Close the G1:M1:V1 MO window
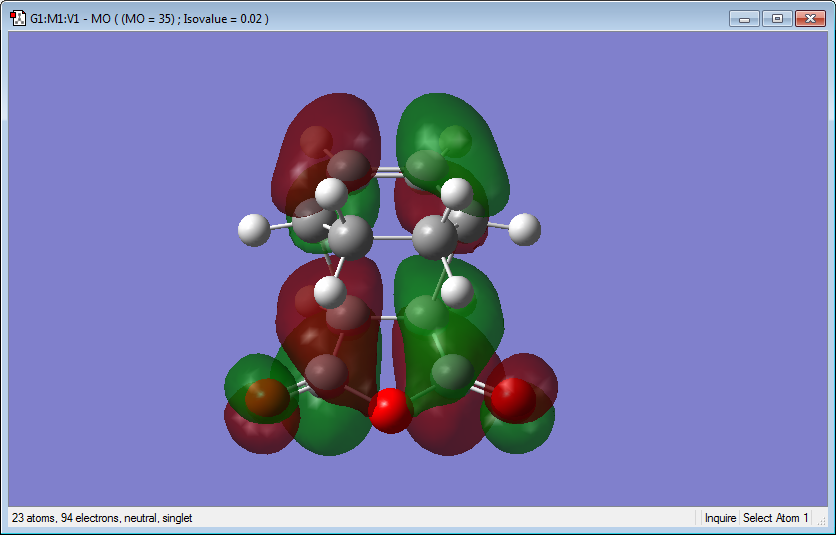 click(x=810, y=18)
